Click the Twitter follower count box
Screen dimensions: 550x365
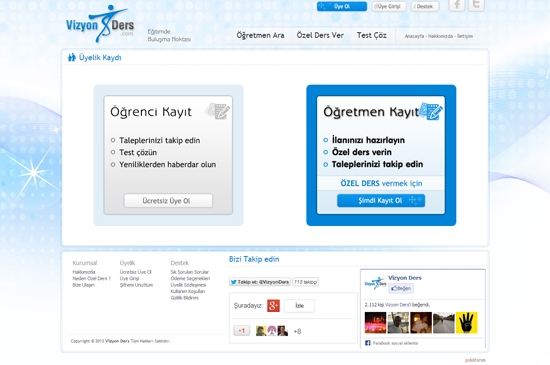tap(306, 282)
